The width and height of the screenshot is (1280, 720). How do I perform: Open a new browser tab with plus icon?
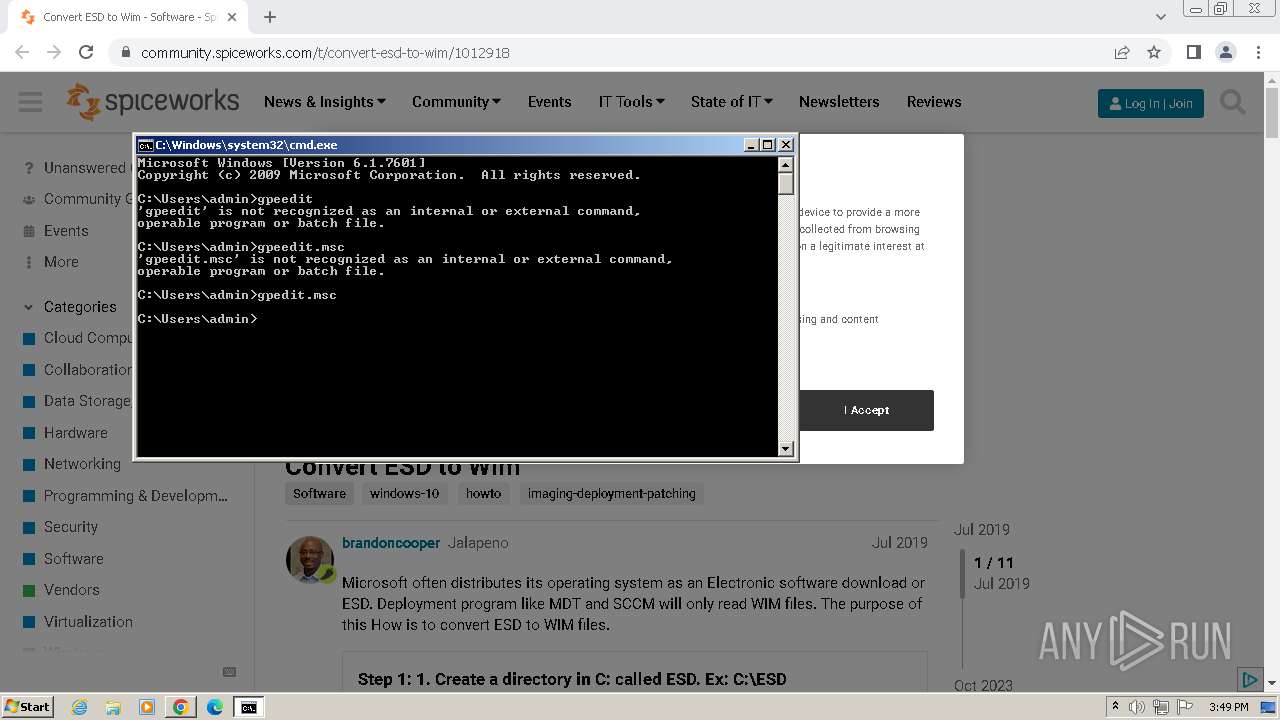coord(270,17)
